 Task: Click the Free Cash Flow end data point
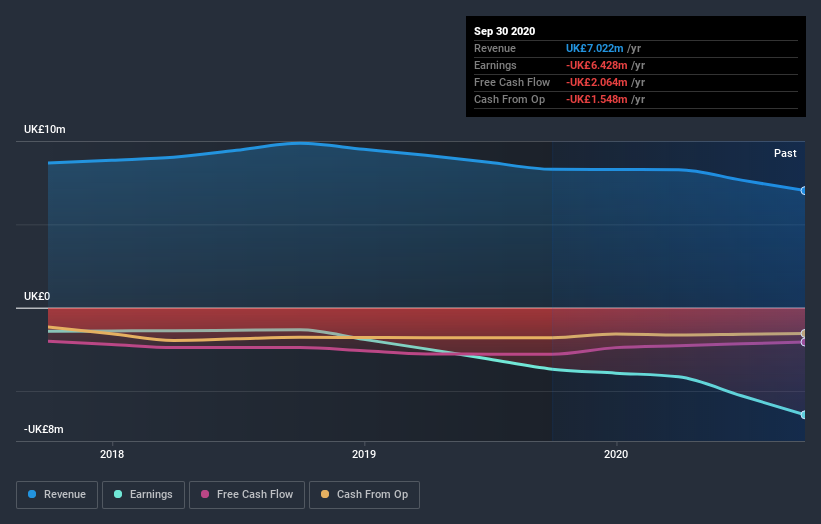(x=804, y=342)
